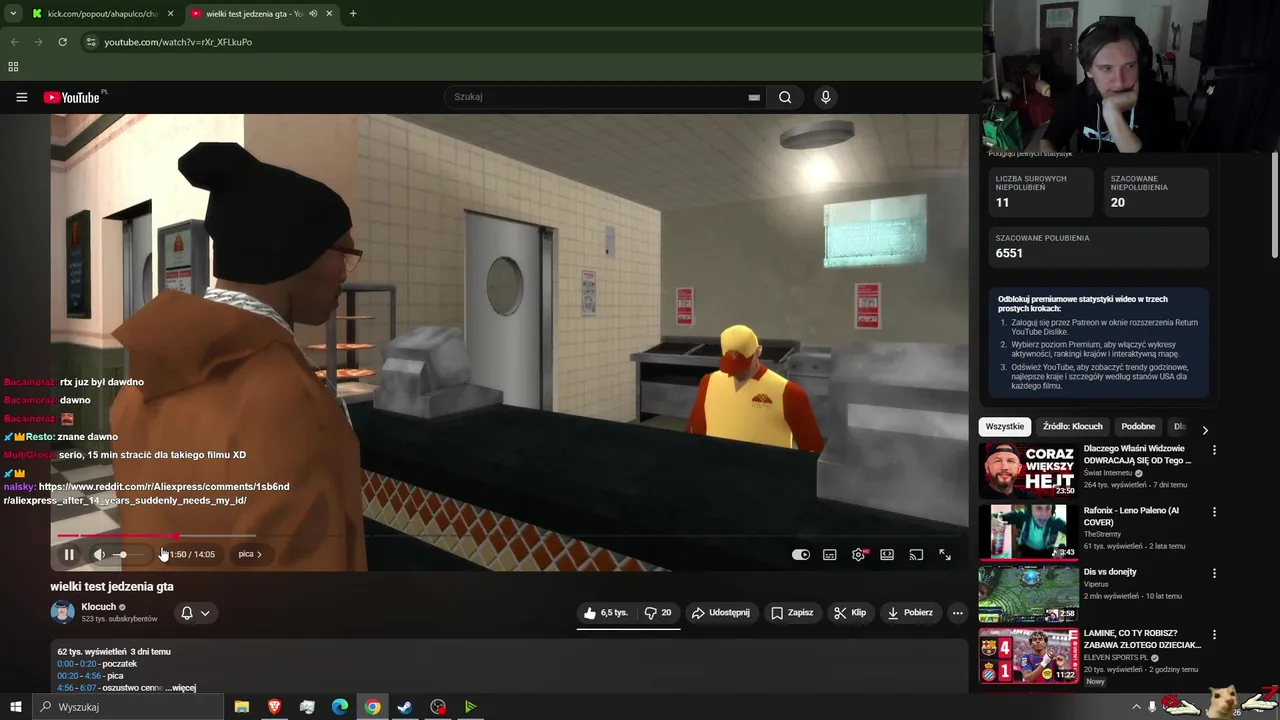
Task: Open the browser tab search dropdown
Action: [x=13, y=14]
